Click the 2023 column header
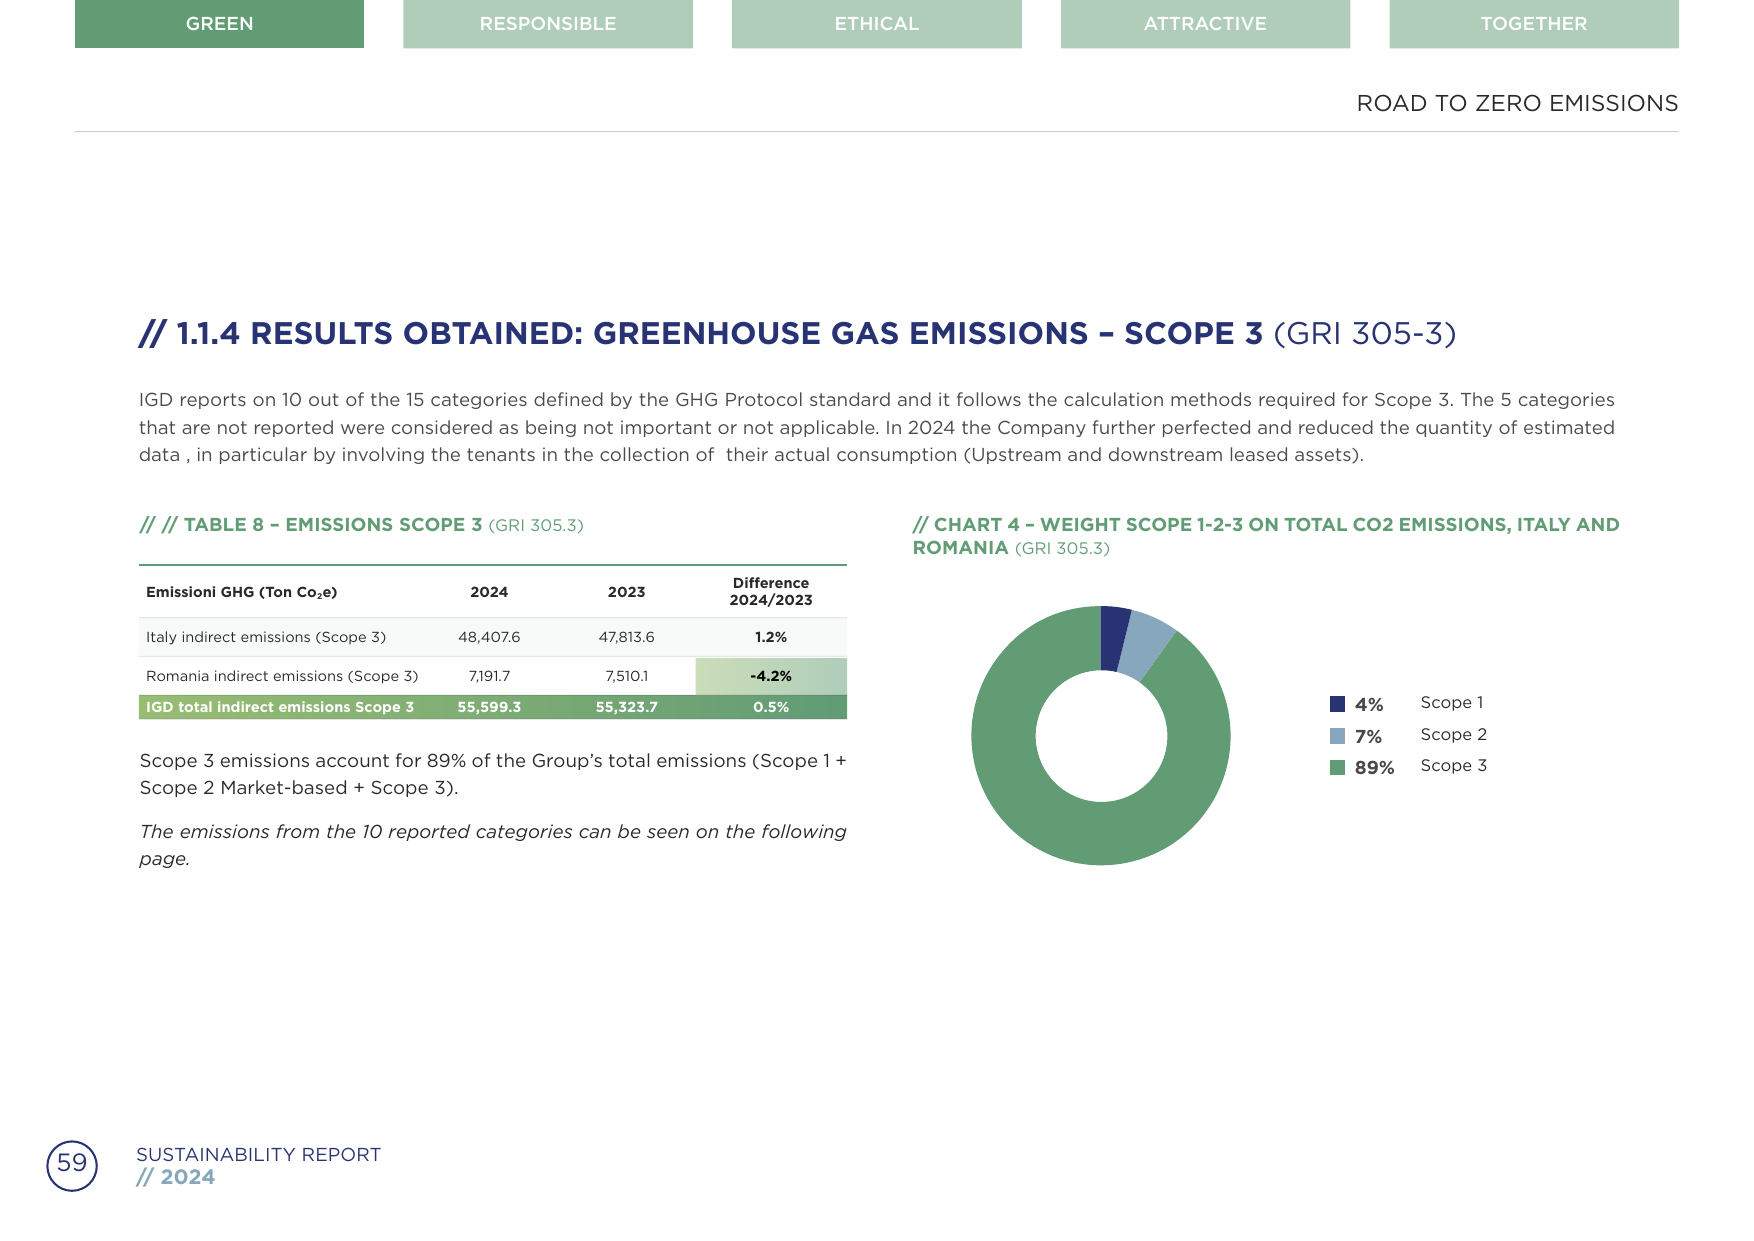The image size is (1754, 1241). (x=626, y=592)
